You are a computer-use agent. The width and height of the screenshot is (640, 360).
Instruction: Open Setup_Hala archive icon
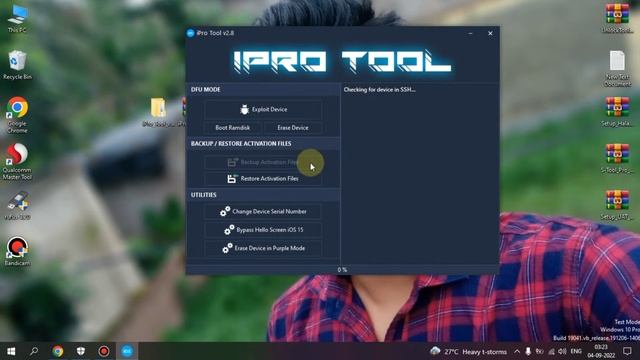click(x=617, y=111)
